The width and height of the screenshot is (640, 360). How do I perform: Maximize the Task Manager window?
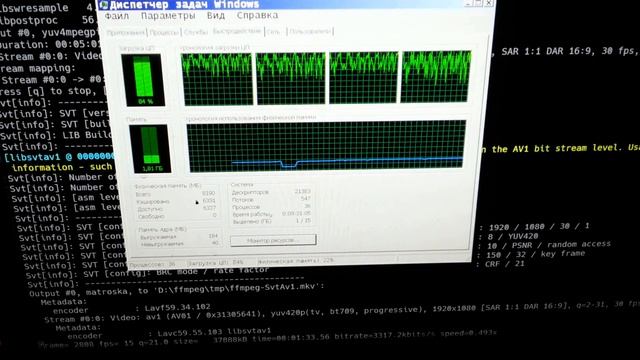point(479,3)
